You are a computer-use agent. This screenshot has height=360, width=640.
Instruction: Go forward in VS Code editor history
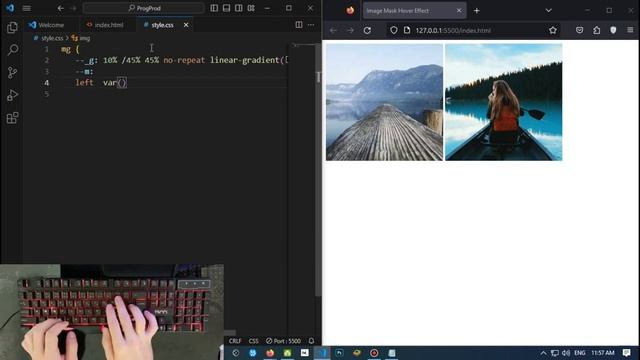tap(73, 8)
